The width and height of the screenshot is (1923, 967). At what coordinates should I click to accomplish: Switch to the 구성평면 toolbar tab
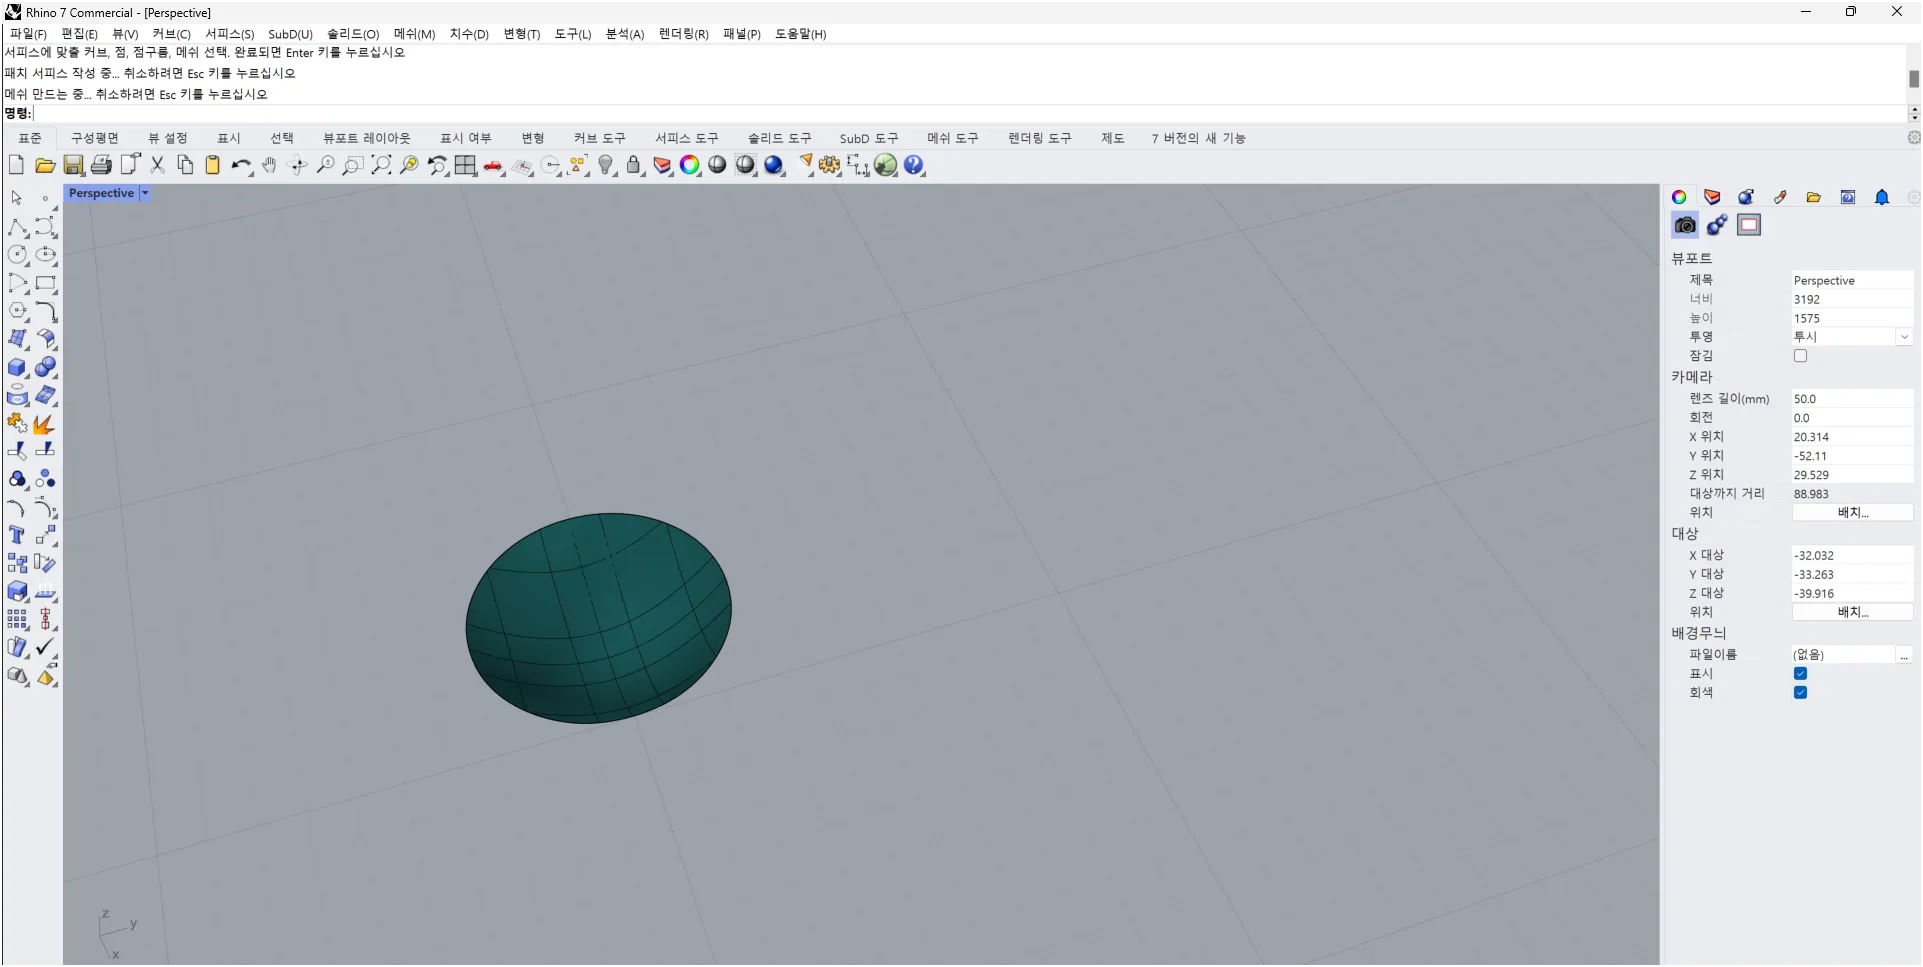click(94, 138)
